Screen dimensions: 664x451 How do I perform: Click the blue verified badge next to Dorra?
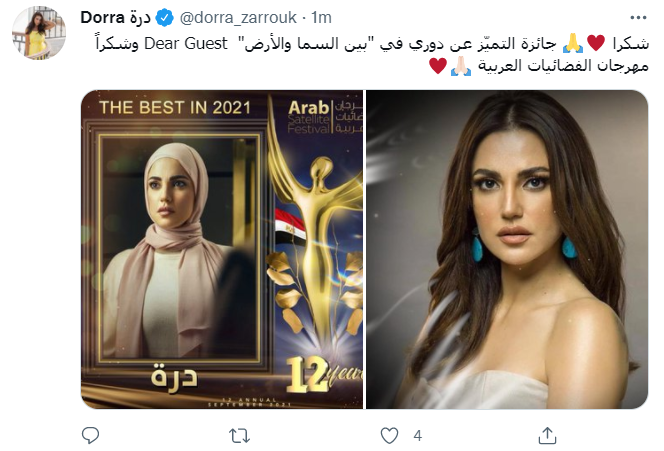tap(165, 18)
